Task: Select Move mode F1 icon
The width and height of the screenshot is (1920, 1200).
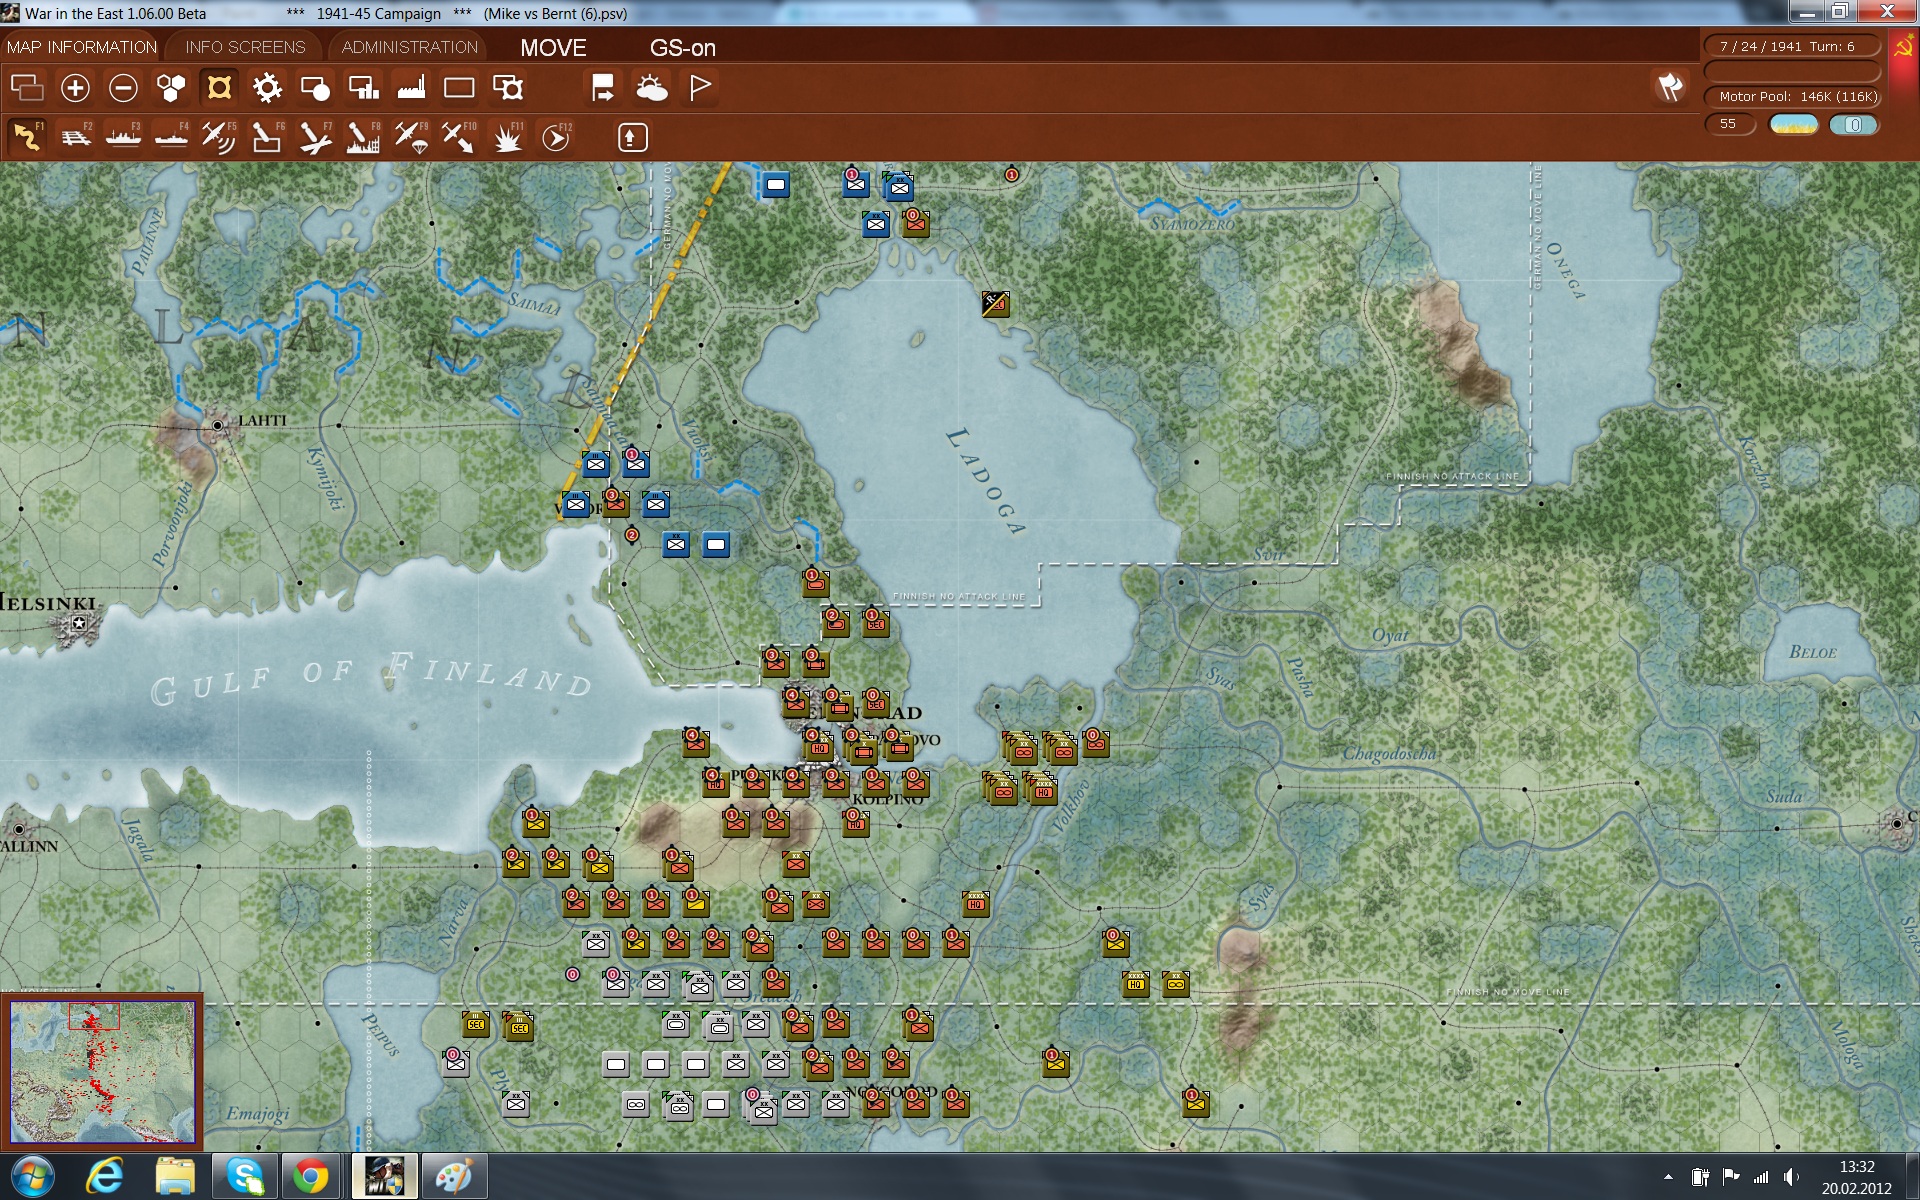Action: [27, 137]
